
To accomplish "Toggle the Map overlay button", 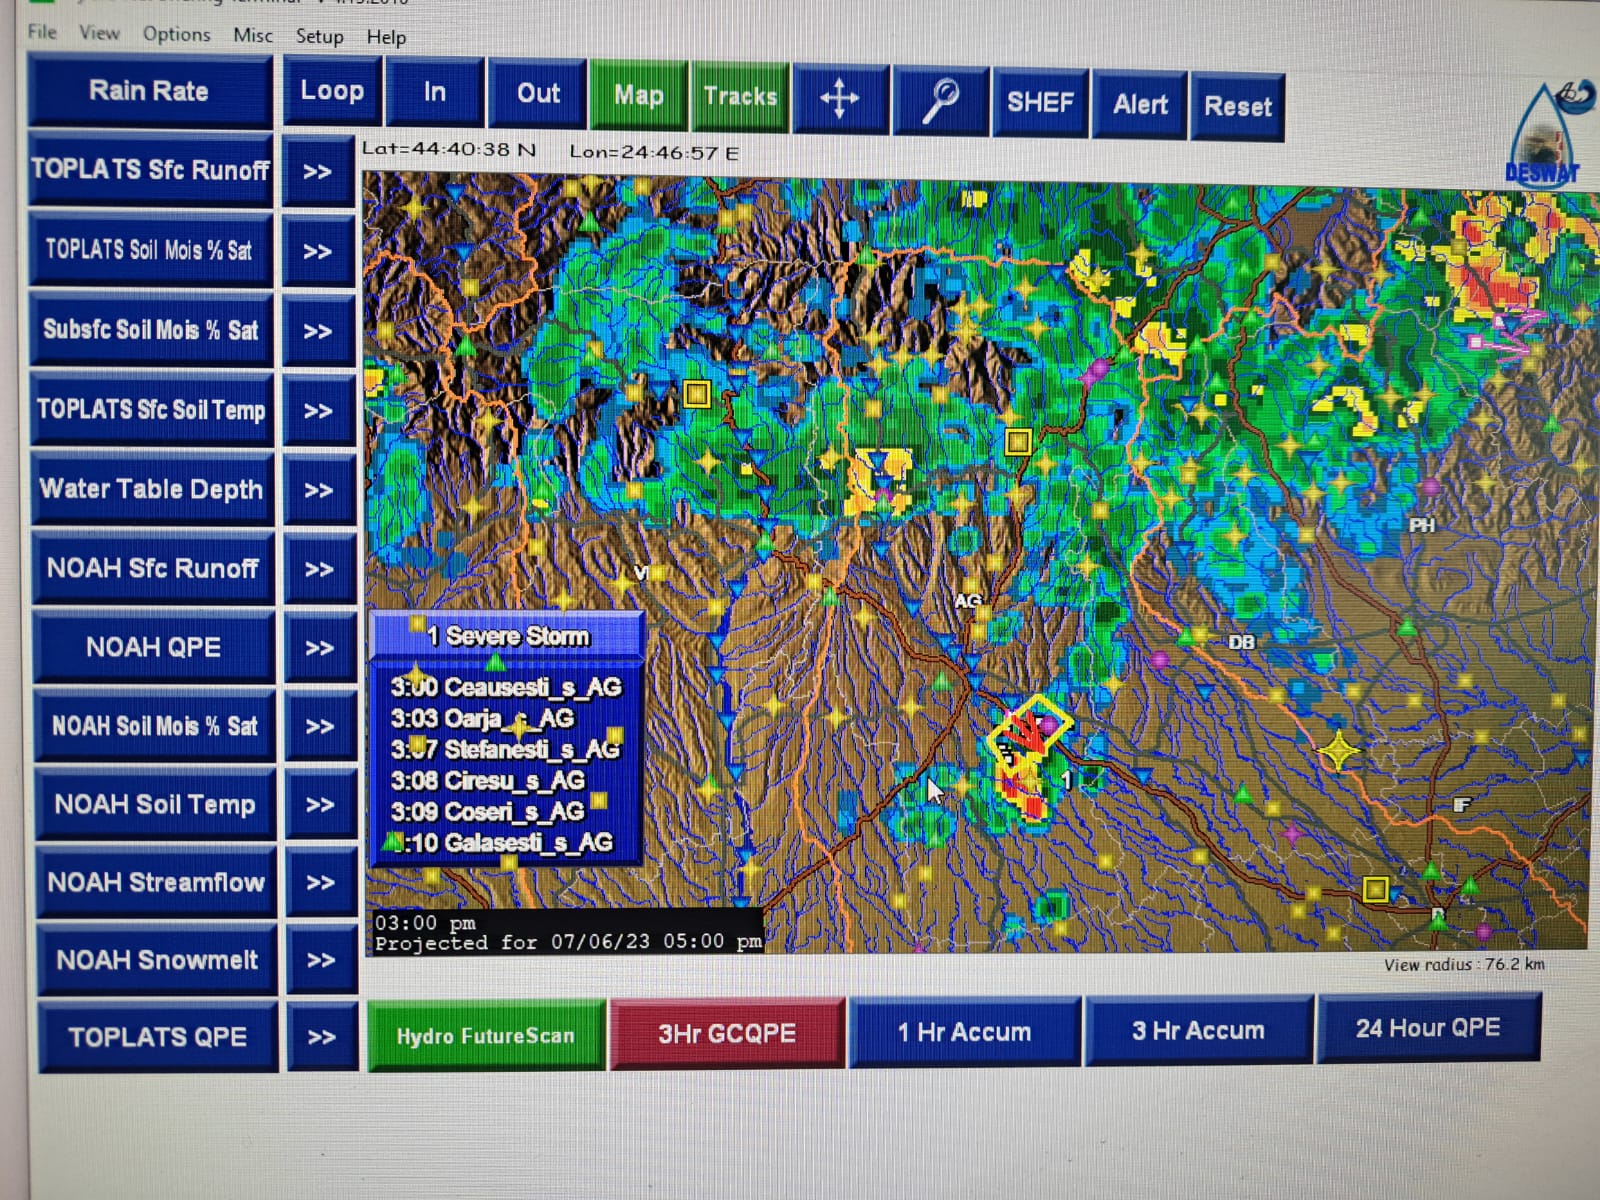I will [x=639, y=95].
